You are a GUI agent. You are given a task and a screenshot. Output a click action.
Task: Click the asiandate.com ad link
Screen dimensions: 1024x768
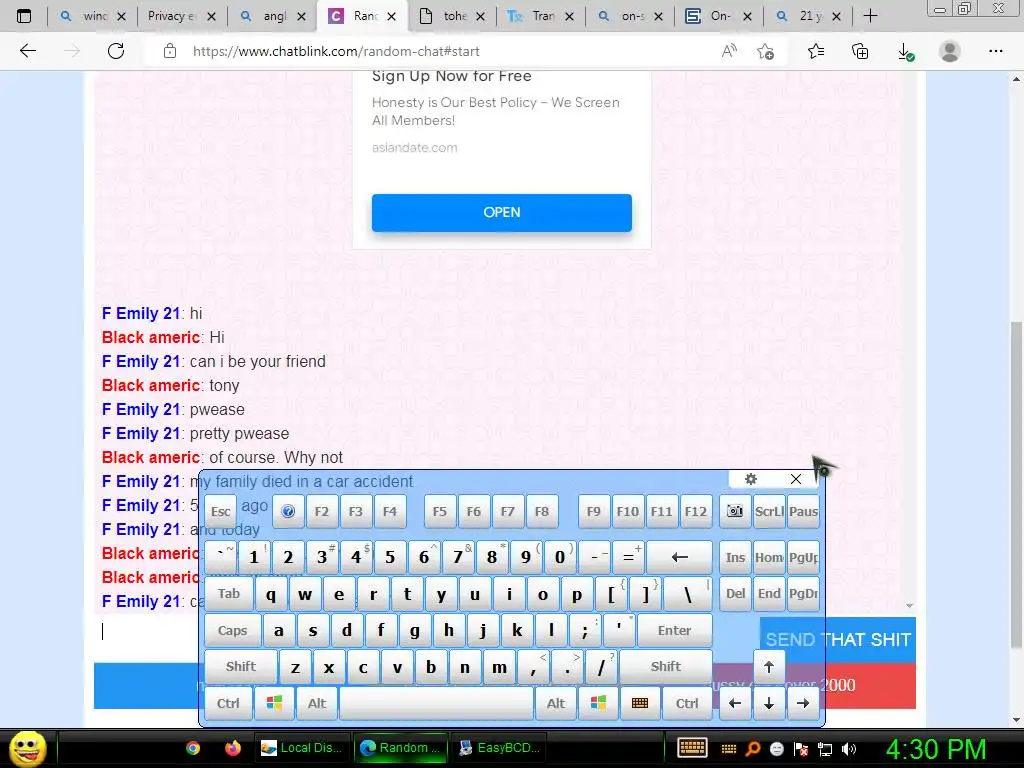(x=415, y=148)
